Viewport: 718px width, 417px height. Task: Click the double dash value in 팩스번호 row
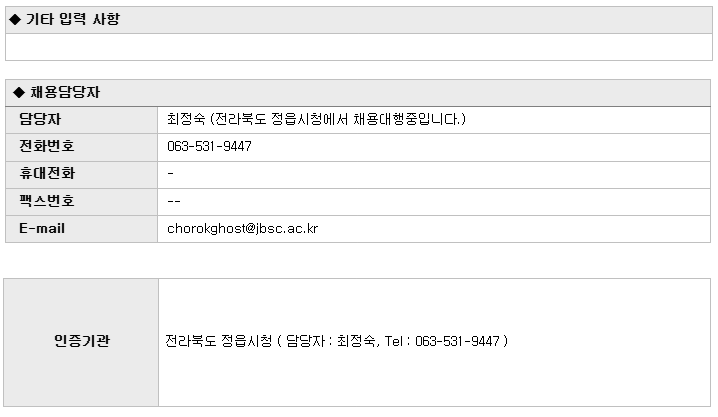(x=174, y=200)
